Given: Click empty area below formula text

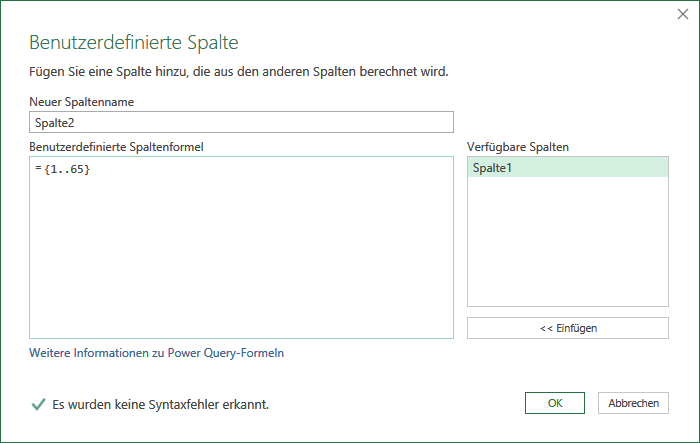Looking at the screenshot, I should [241, 259].
